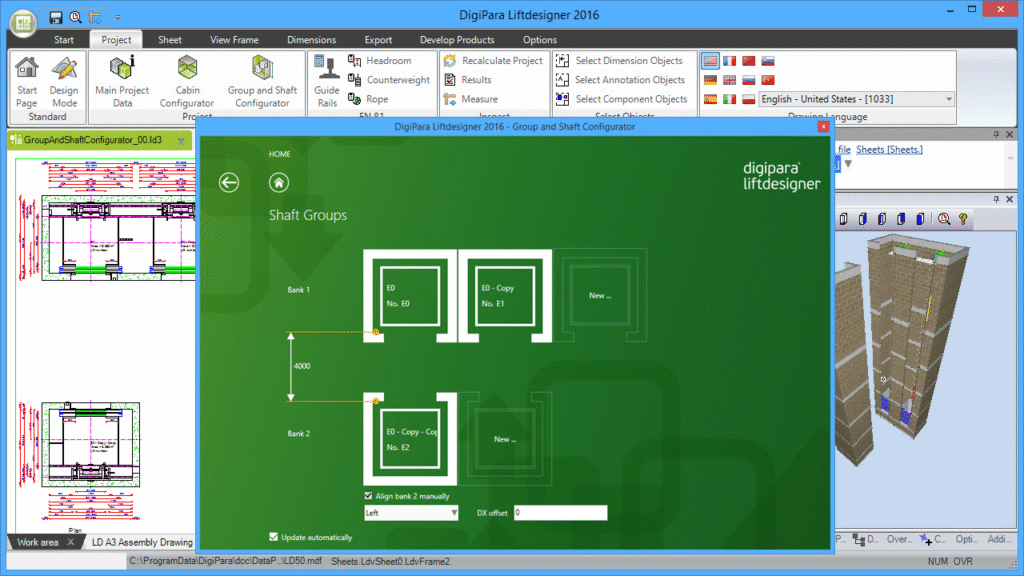The image size is (1024, 576).
Task: Open the Guide Rails calculation
Action: [327, 82]
